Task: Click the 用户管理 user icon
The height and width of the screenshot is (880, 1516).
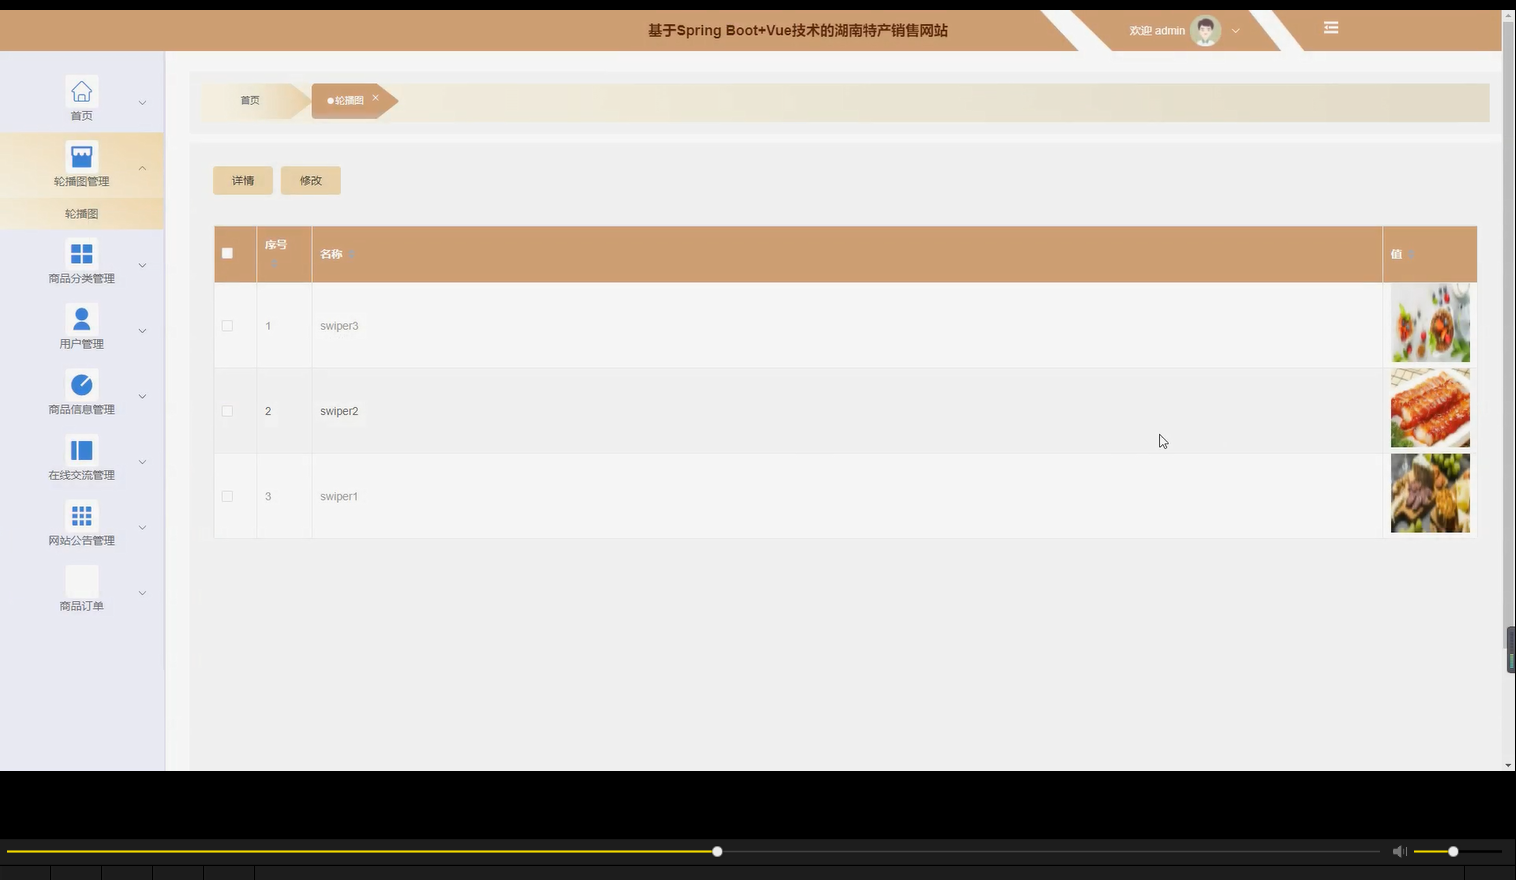Action: click(82, 319)
